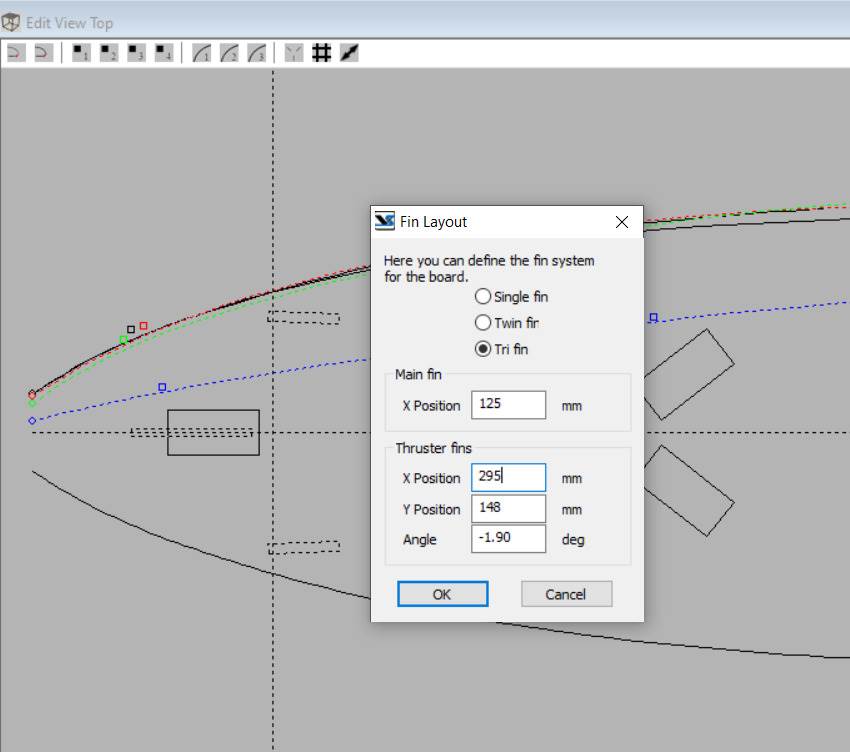Click the Main fin X Position field
The height and width of the screenshot is (752, 850).
coord(508,405)
